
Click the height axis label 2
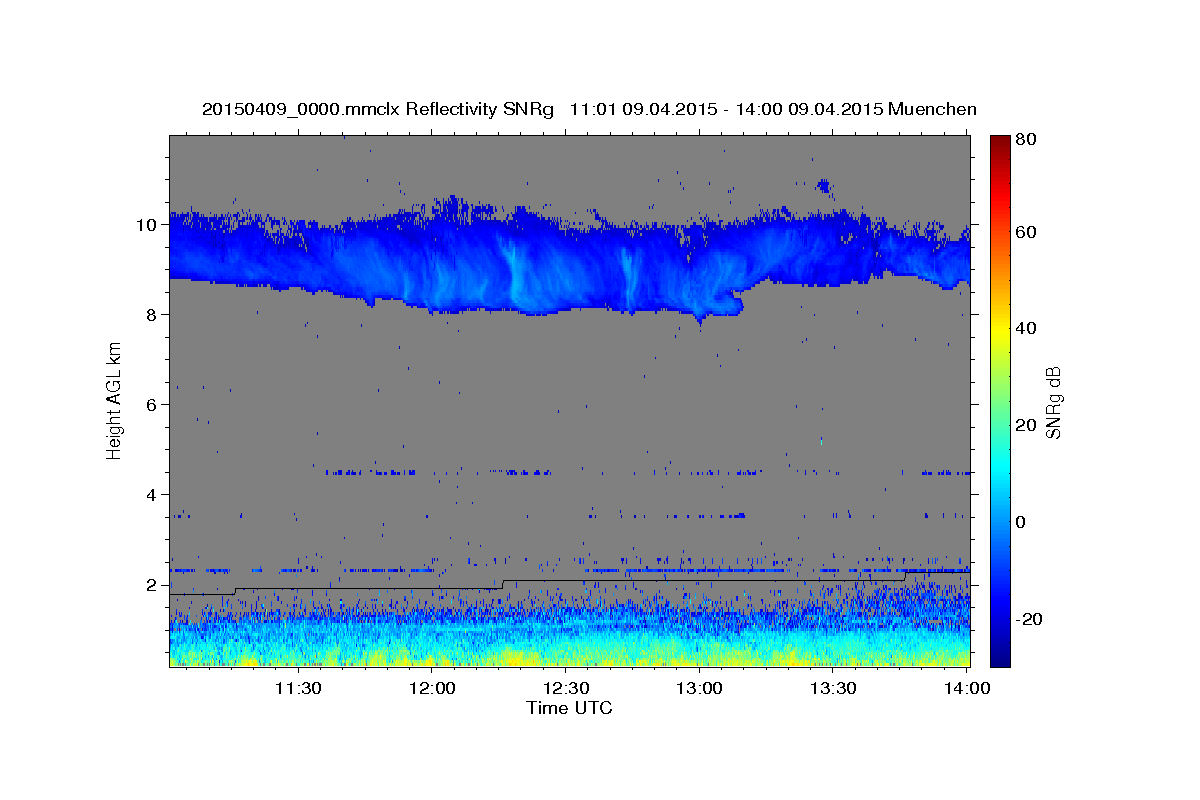click(153, 585)
